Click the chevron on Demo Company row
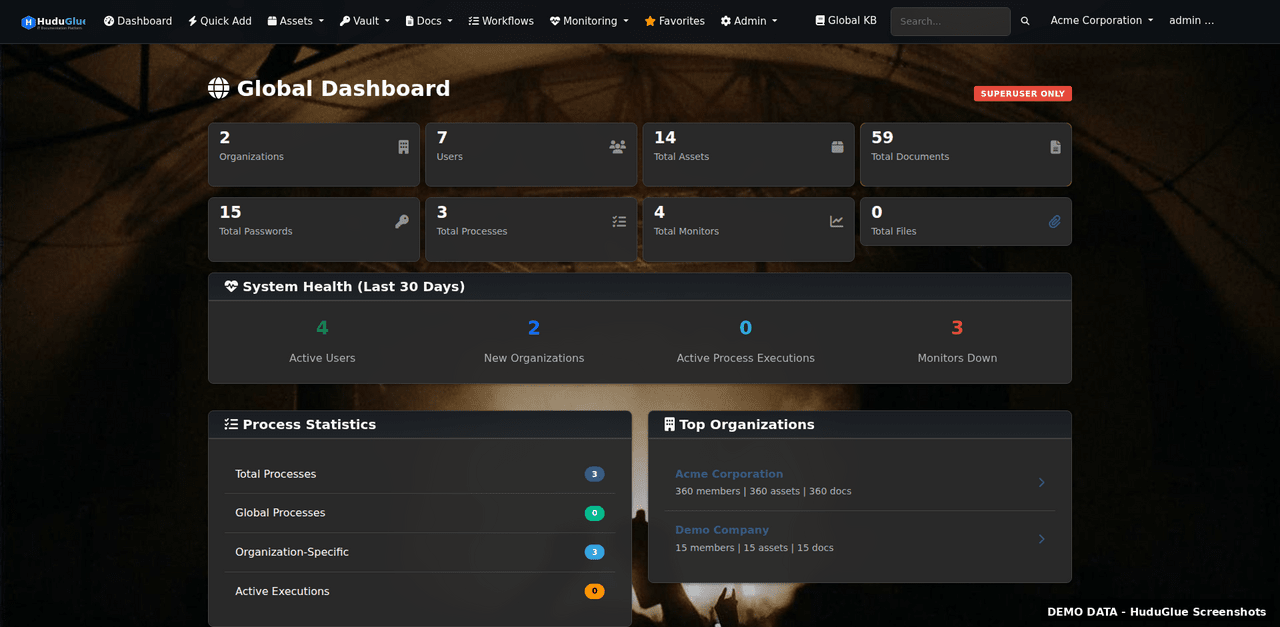The width and height of the screenshot is (1280, 627). point(1041,539)
